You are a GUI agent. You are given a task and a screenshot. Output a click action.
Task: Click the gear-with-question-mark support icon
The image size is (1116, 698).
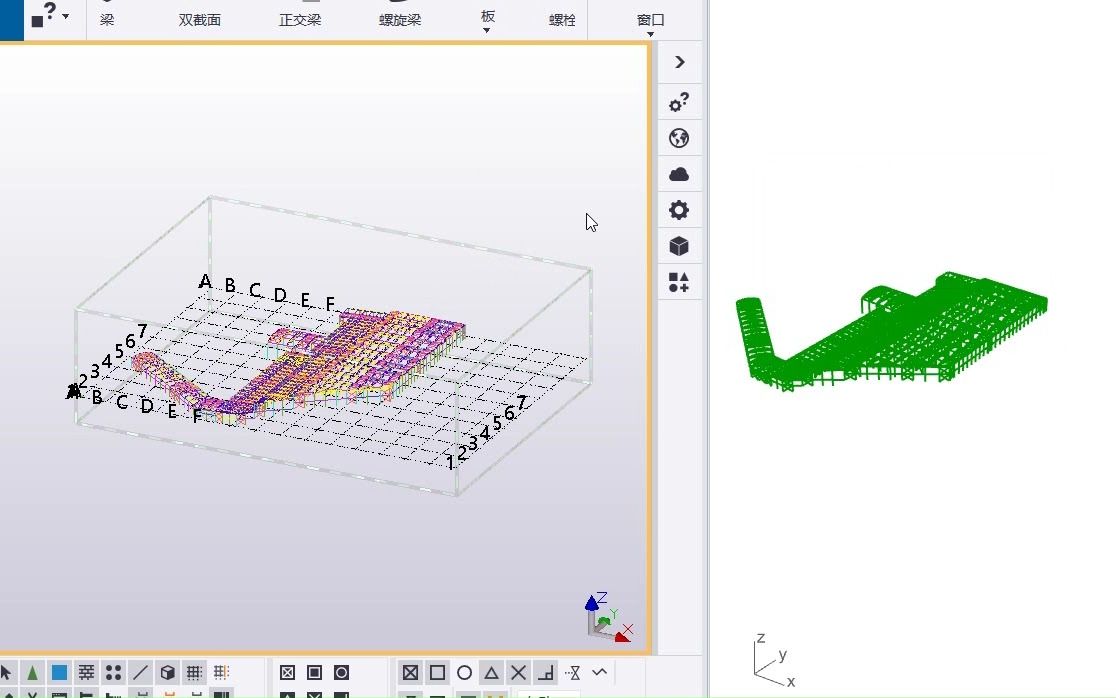coord(680,102)
